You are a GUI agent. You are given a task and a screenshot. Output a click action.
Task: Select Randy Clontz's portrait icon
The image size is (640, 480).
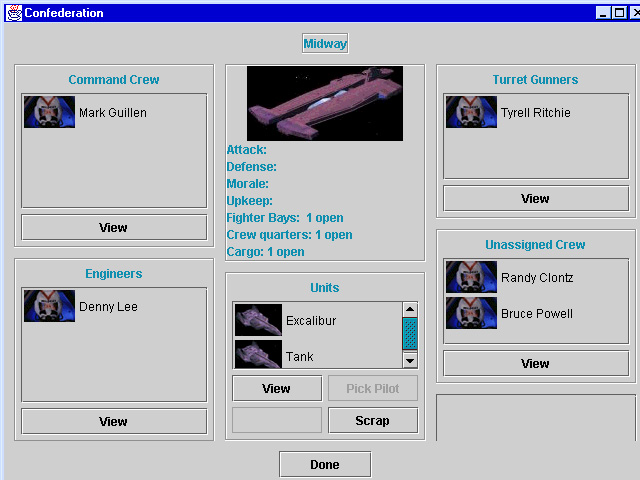(471, 277)
